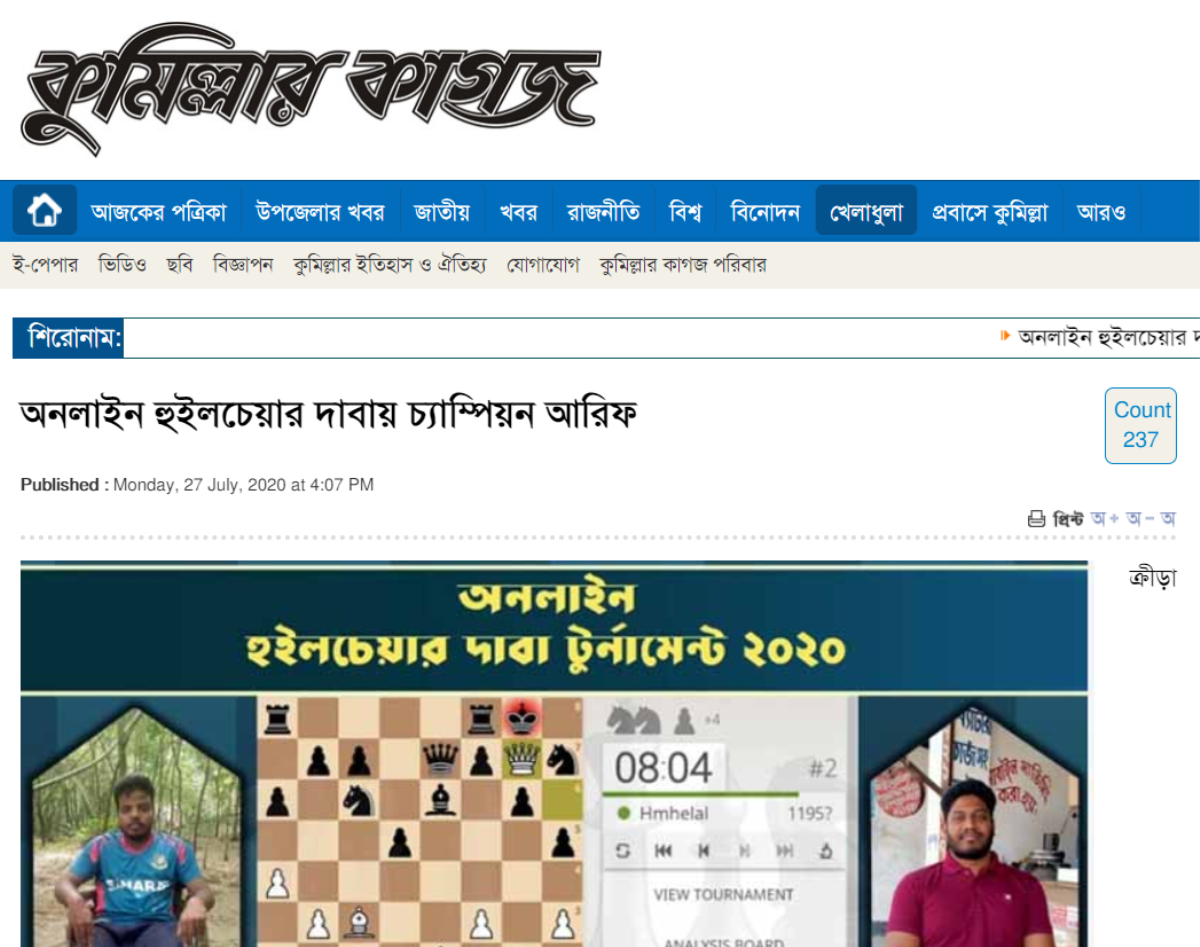The width and height of the screenshot is (1200, 947).
Task: Open the উপজেলার খবর section
Action: [x=320, y=211]
